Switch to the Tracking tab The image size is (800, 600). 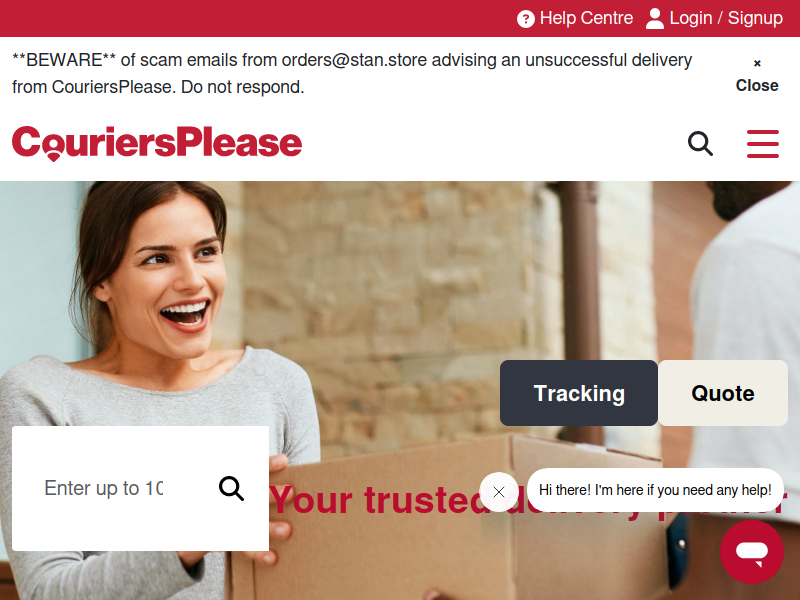[579, 393]
